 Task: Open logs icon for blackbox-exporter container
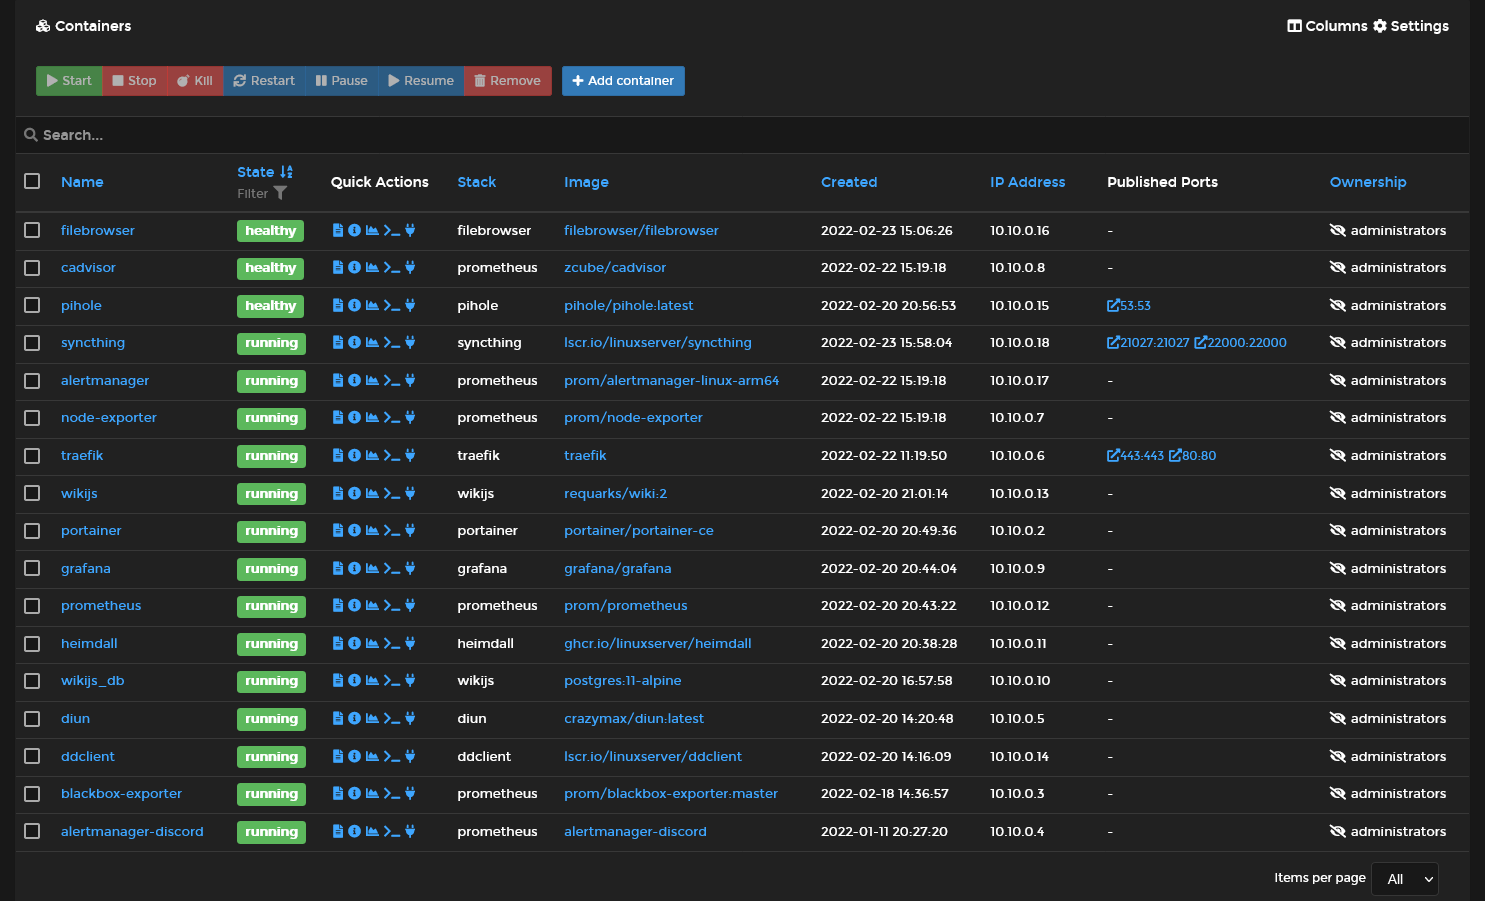click(x=338, y=794)
